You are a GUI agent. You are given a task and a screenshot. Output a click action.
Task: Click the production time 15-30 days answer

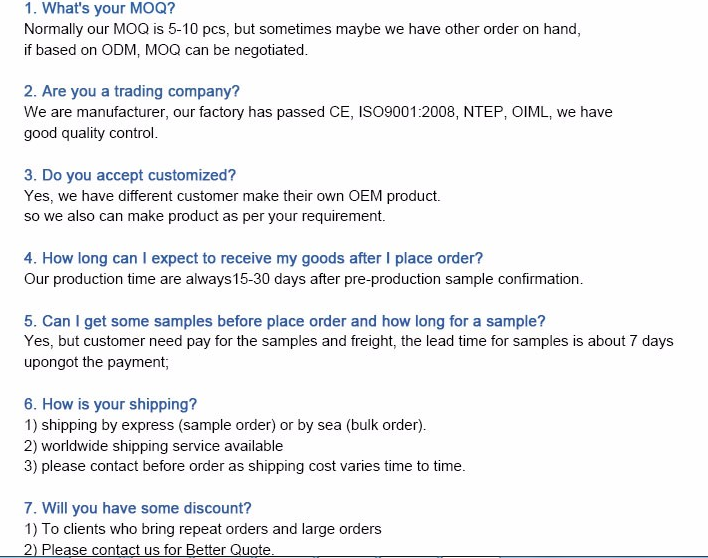point(303,279)
